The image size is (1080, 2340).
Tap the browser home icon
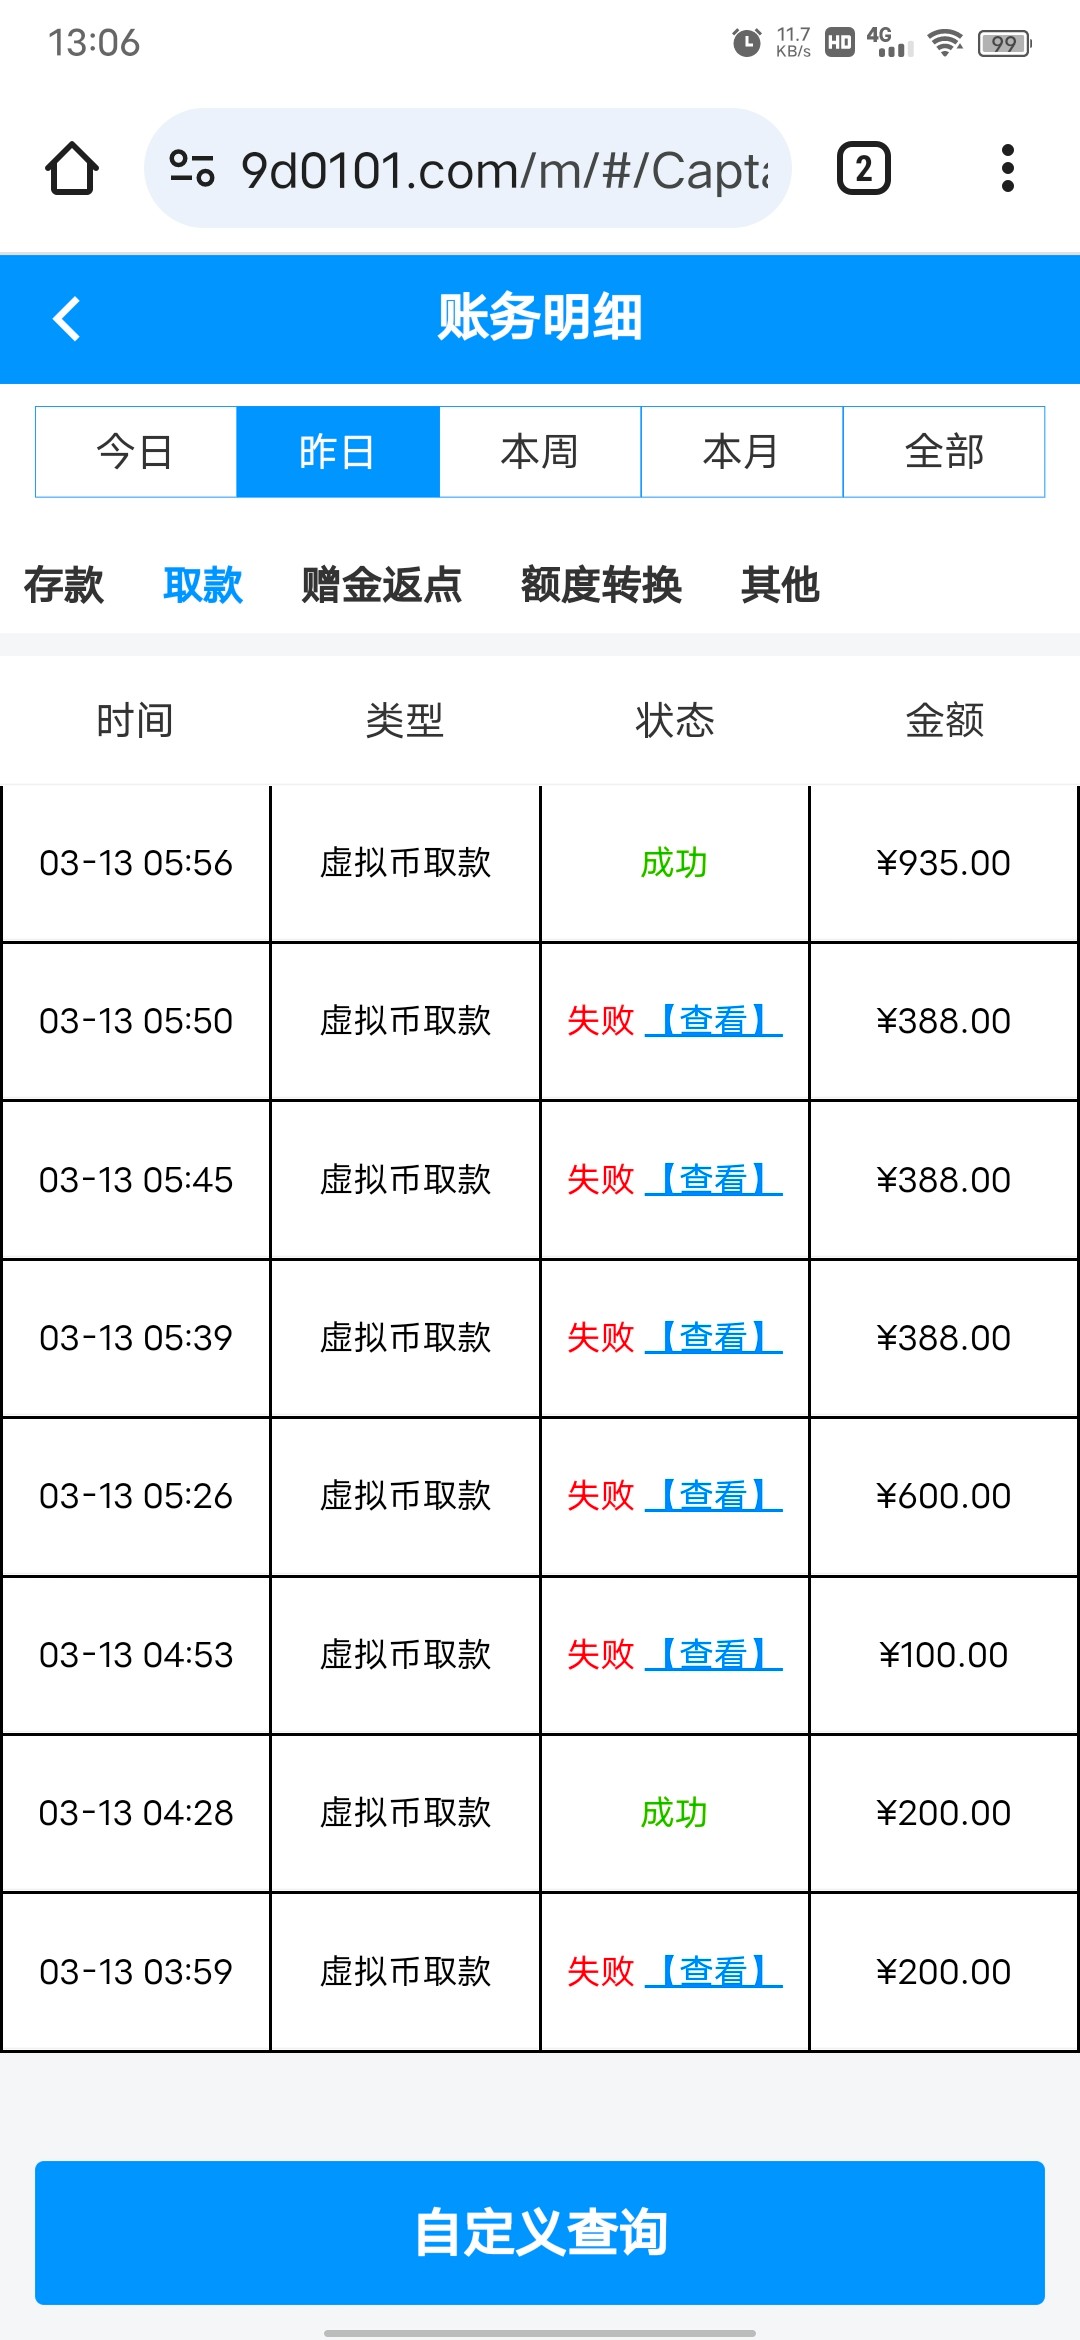click(x=72, y=168)
